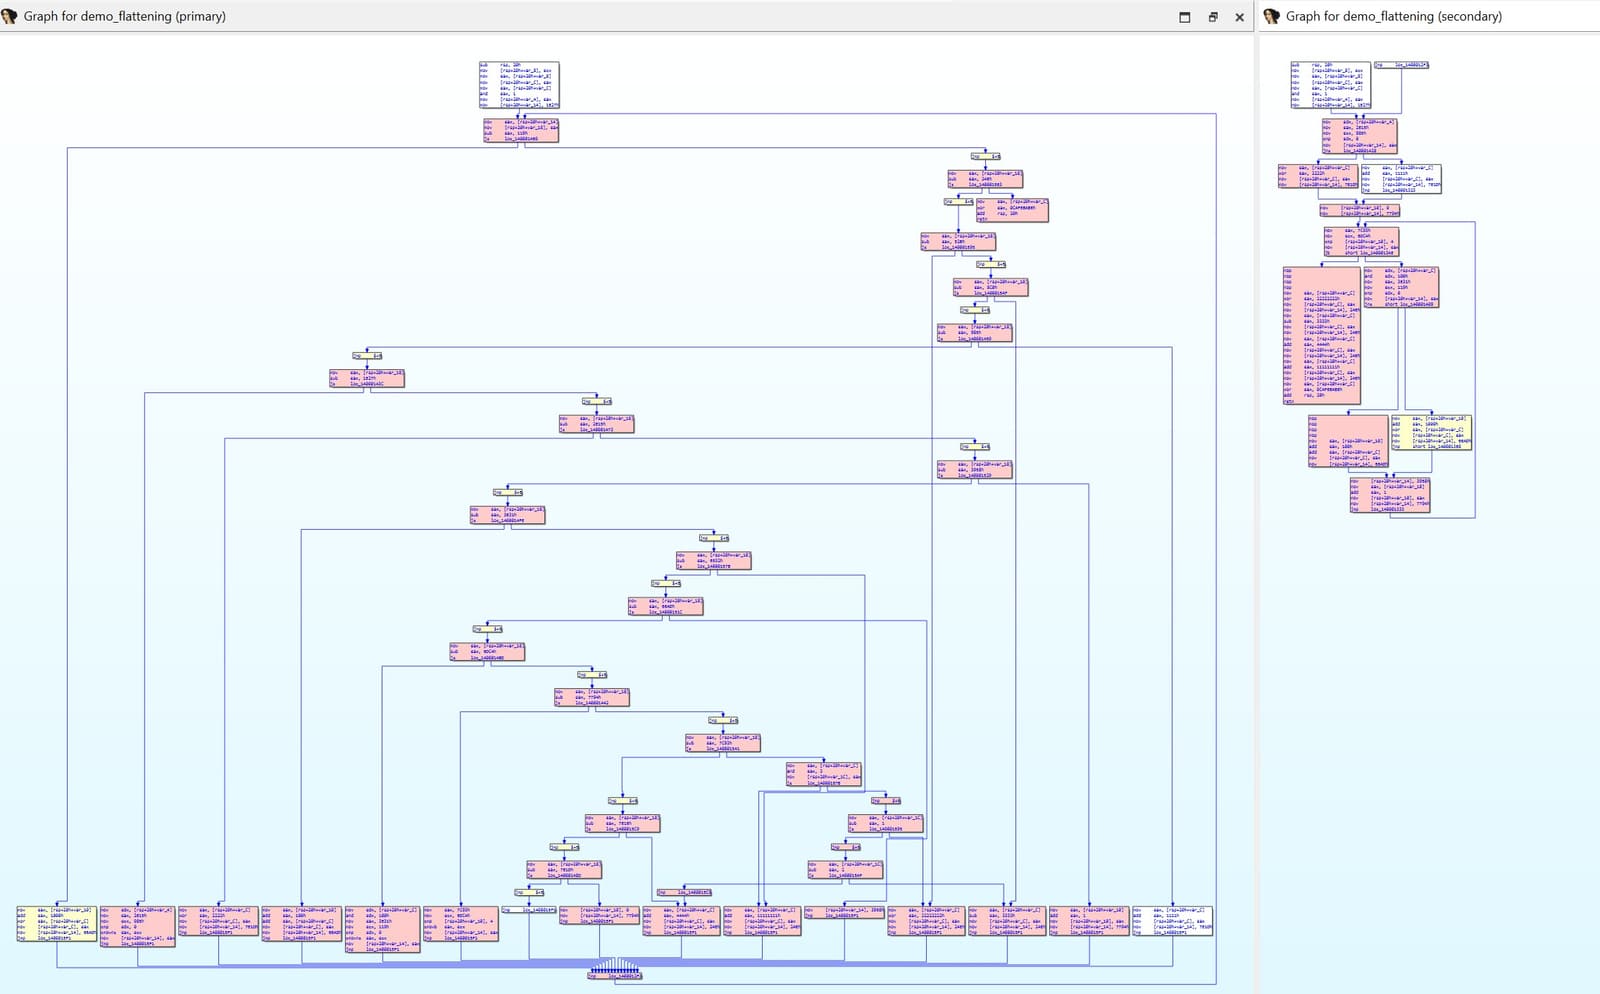Select the small jmp node beside secondary entry block
The height and width of the screenshot is (994, 1600).
pos(1402,65)
